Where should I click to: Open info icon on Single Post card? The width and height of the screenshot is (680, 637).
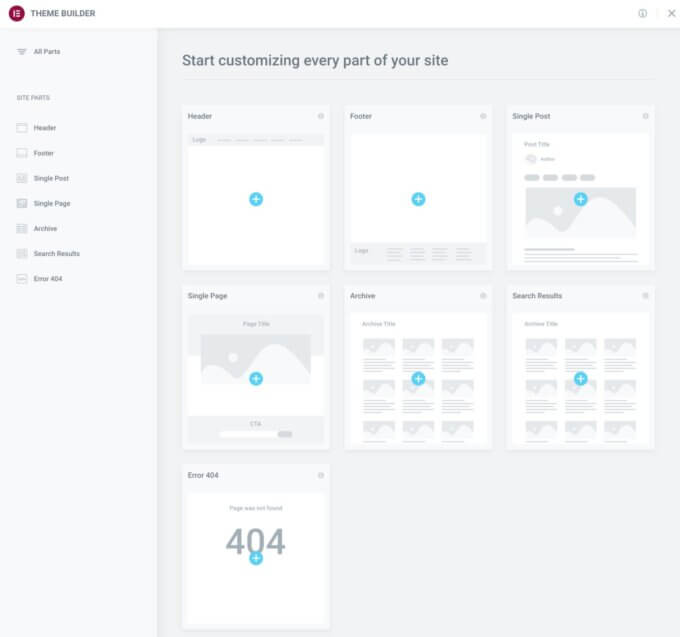point(645,116)
